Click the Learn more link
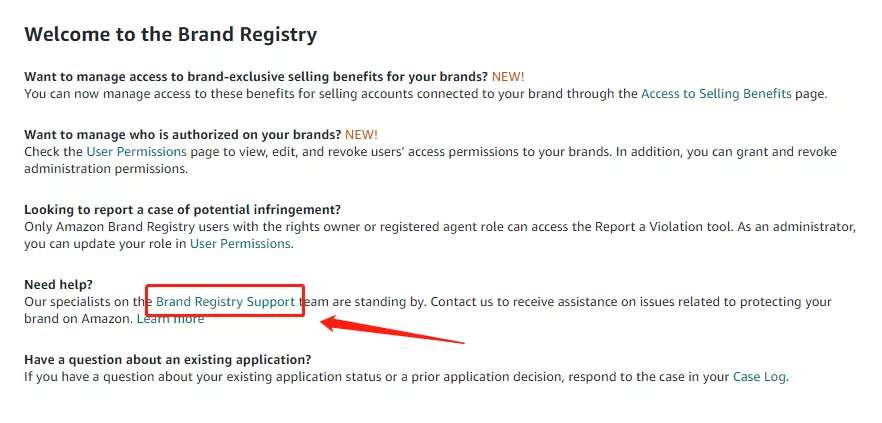882x423 pixels. point(170,320)
